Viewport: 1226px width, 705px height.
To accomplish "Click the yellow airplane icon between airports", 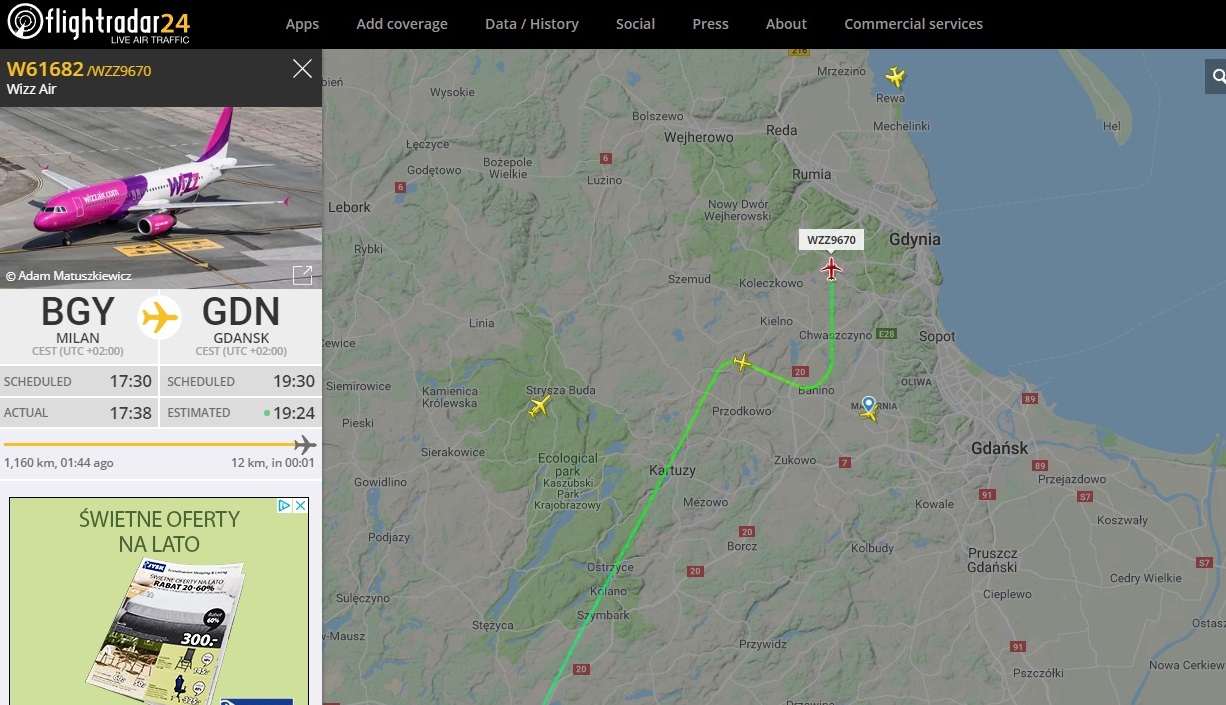I will click(159, 318).
